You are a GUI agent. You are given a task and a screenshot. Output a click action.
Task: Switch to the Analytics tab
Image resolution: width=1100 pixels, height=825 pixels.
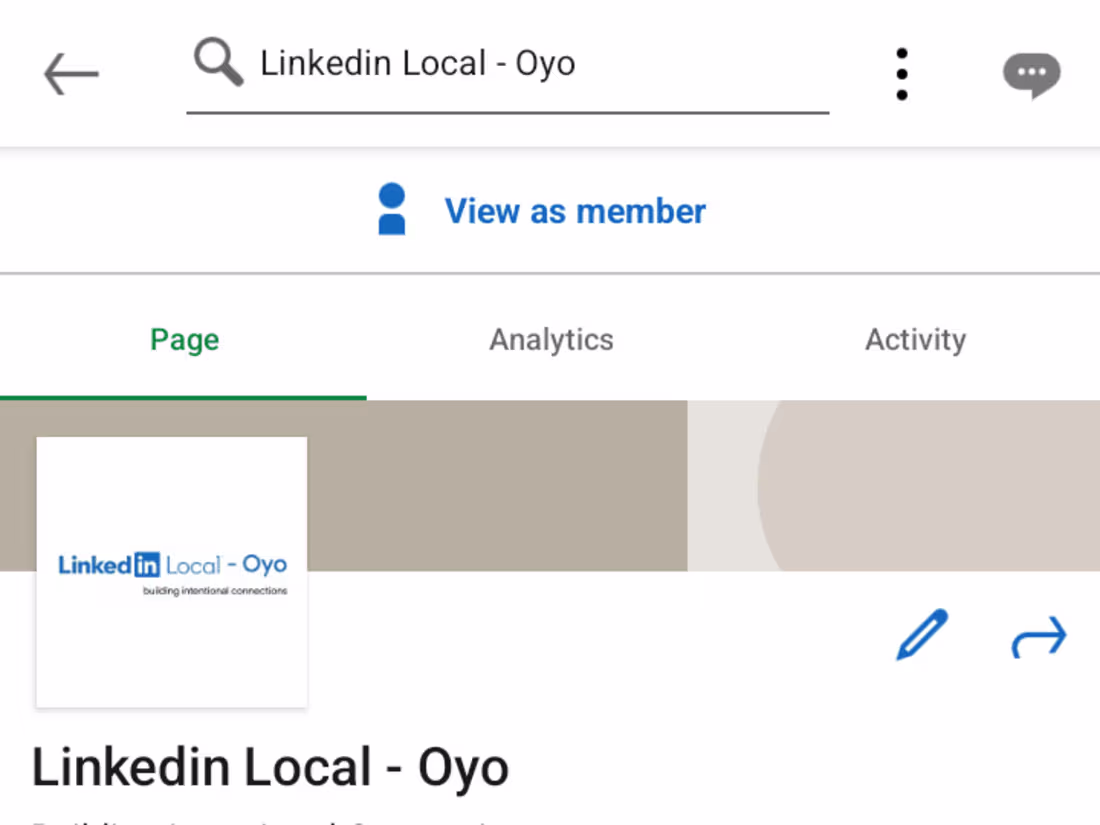pos(550,339)
